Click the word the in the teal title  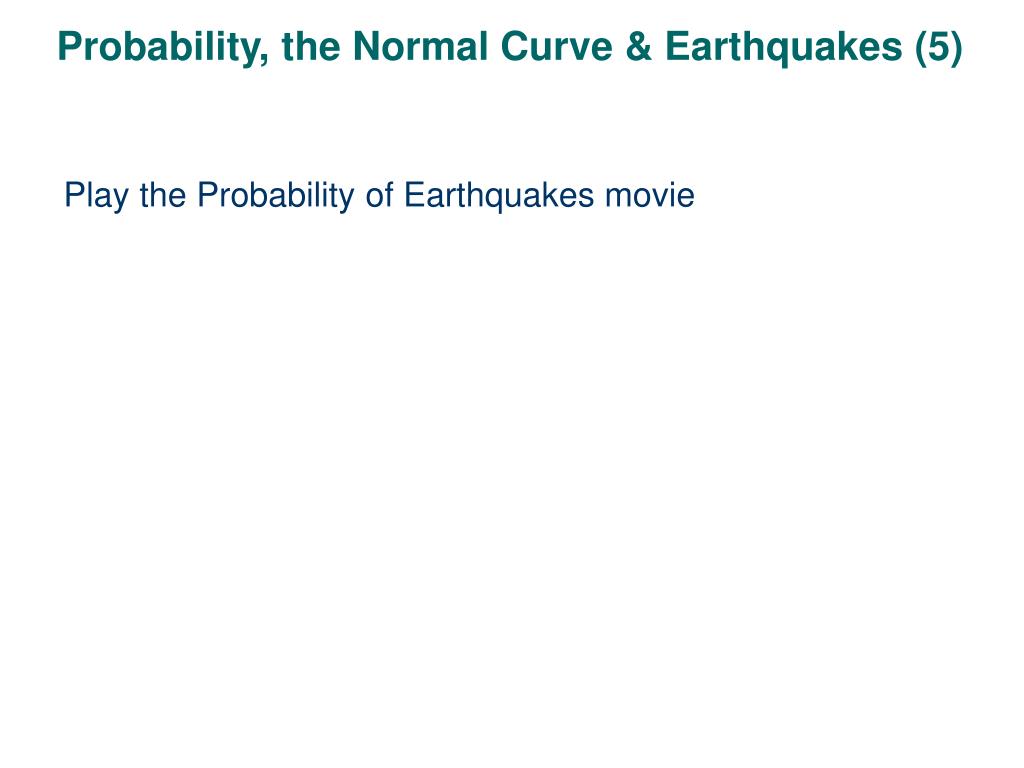(x=311, y=46)
